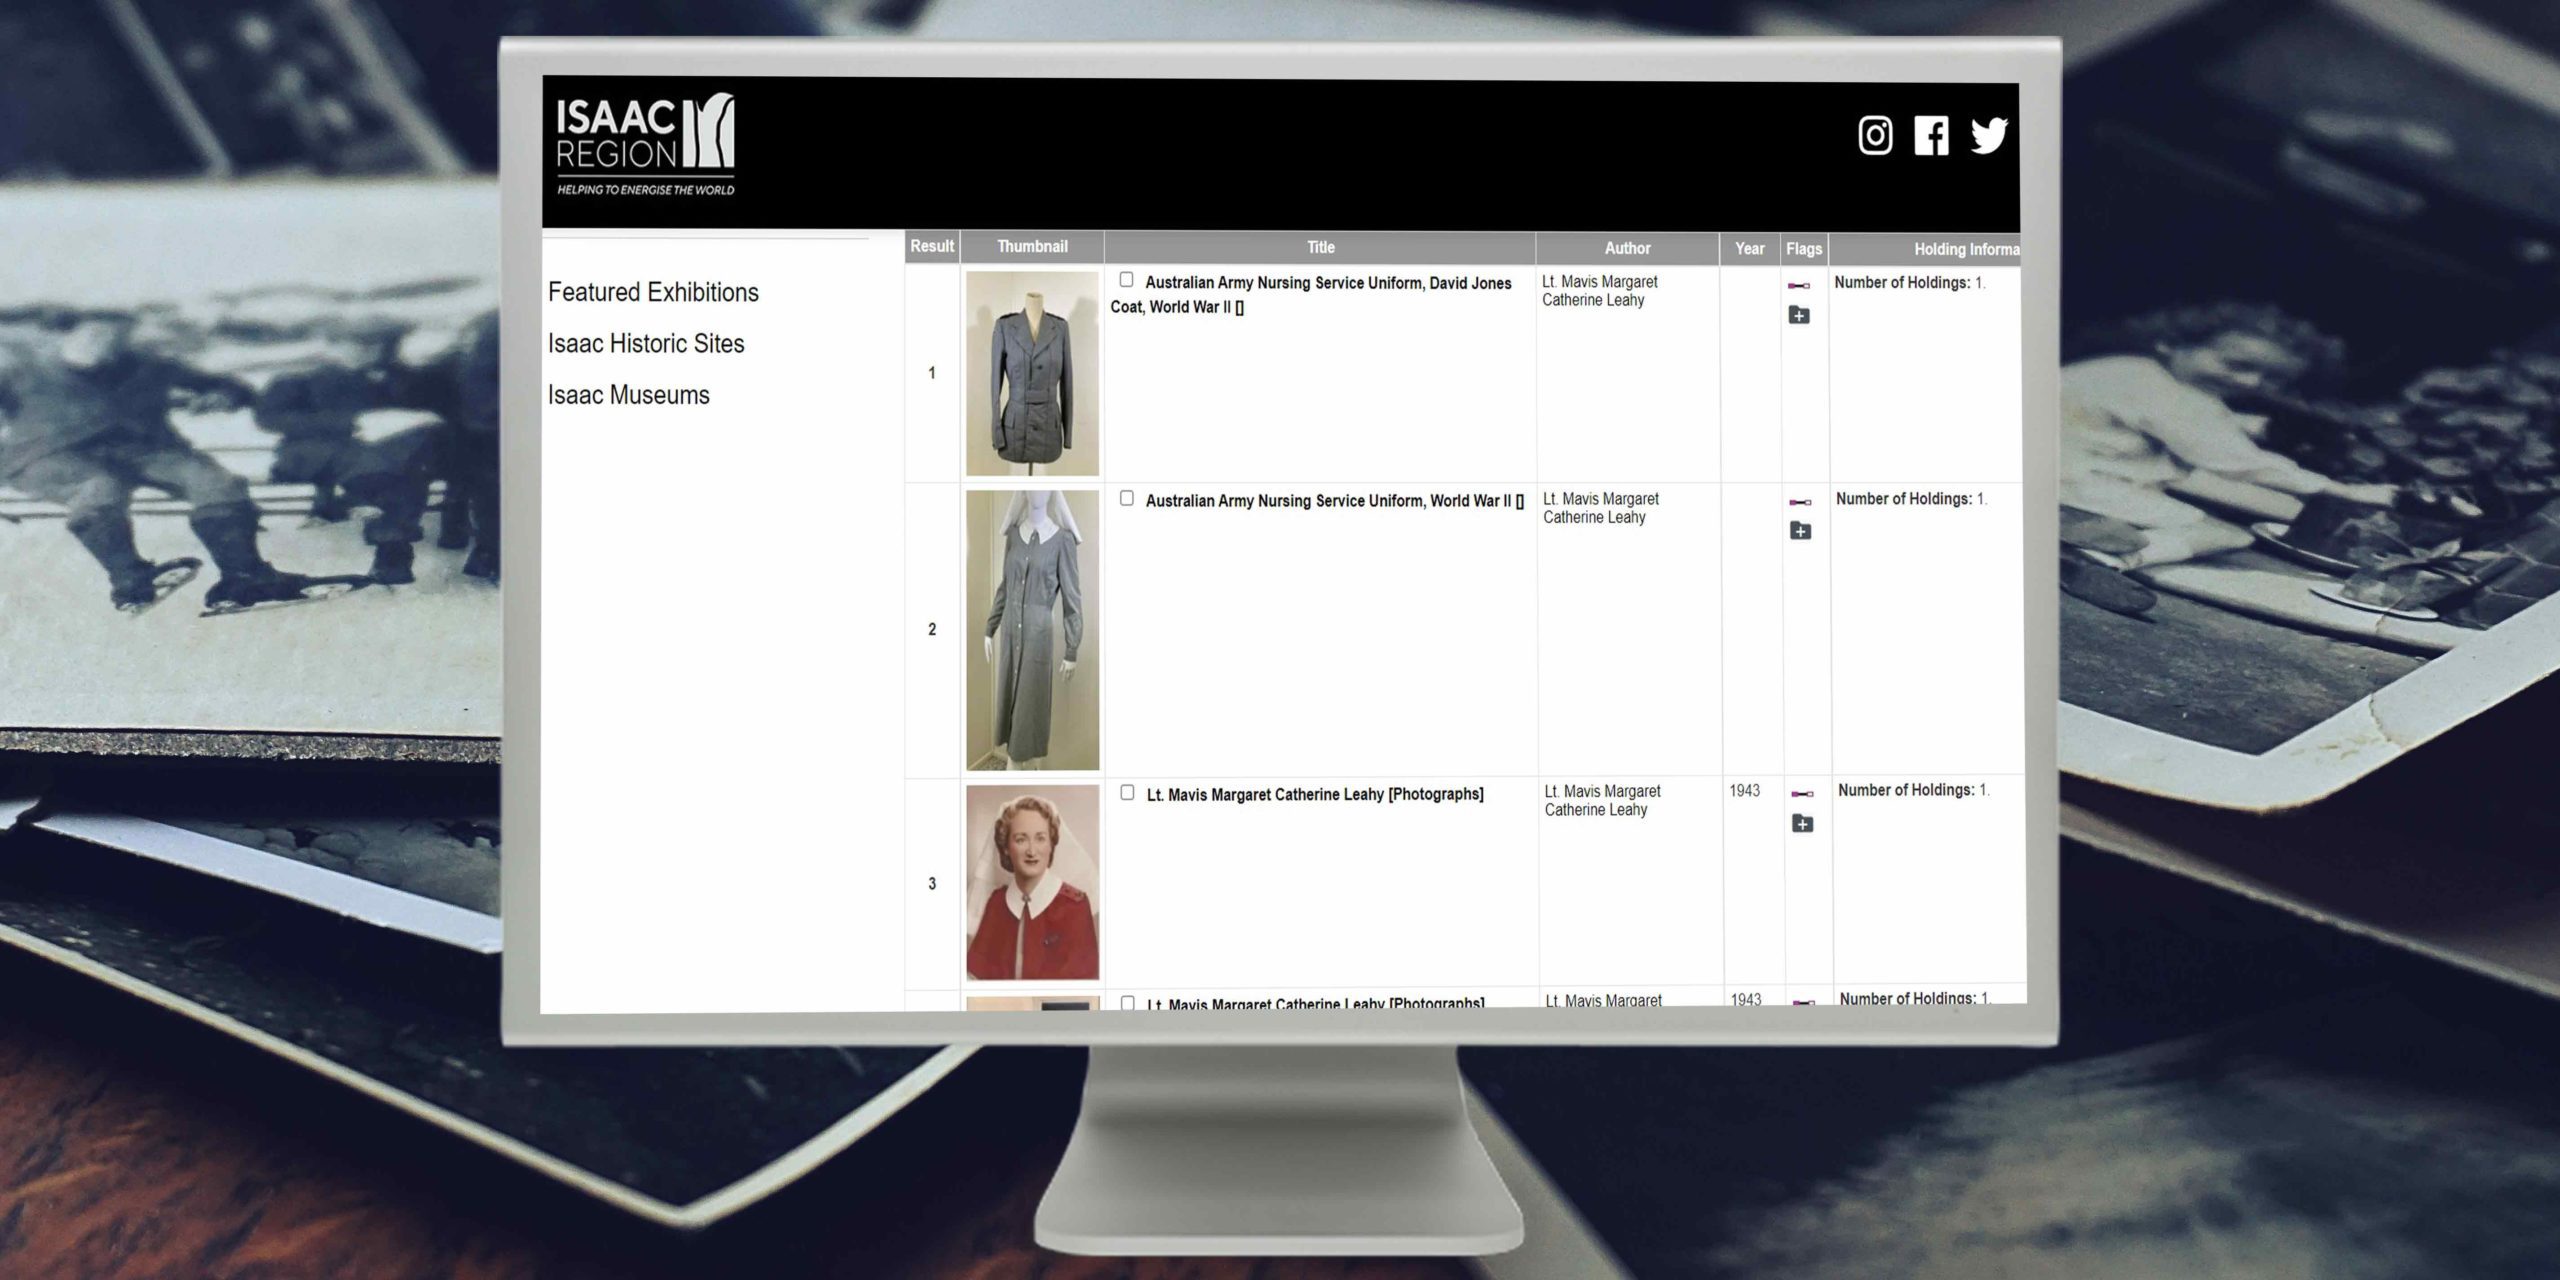Screen dimensions: 2560x1280
Task: Click add-to-folder icon for result 2
Action: (1800, 531)
